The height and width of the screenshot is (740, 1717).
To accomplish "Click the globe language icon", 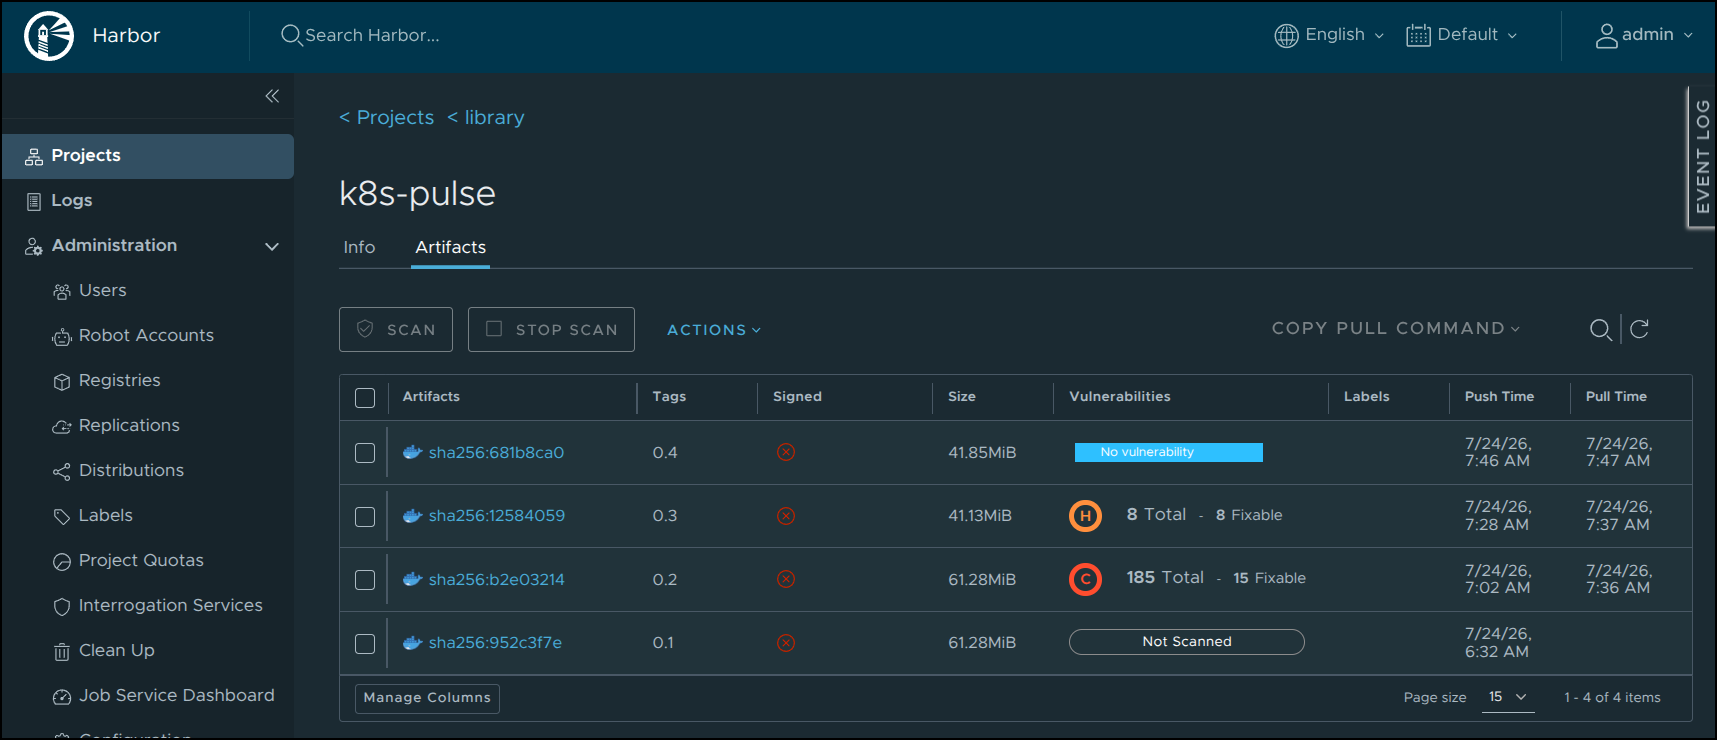I will 1286,36.
